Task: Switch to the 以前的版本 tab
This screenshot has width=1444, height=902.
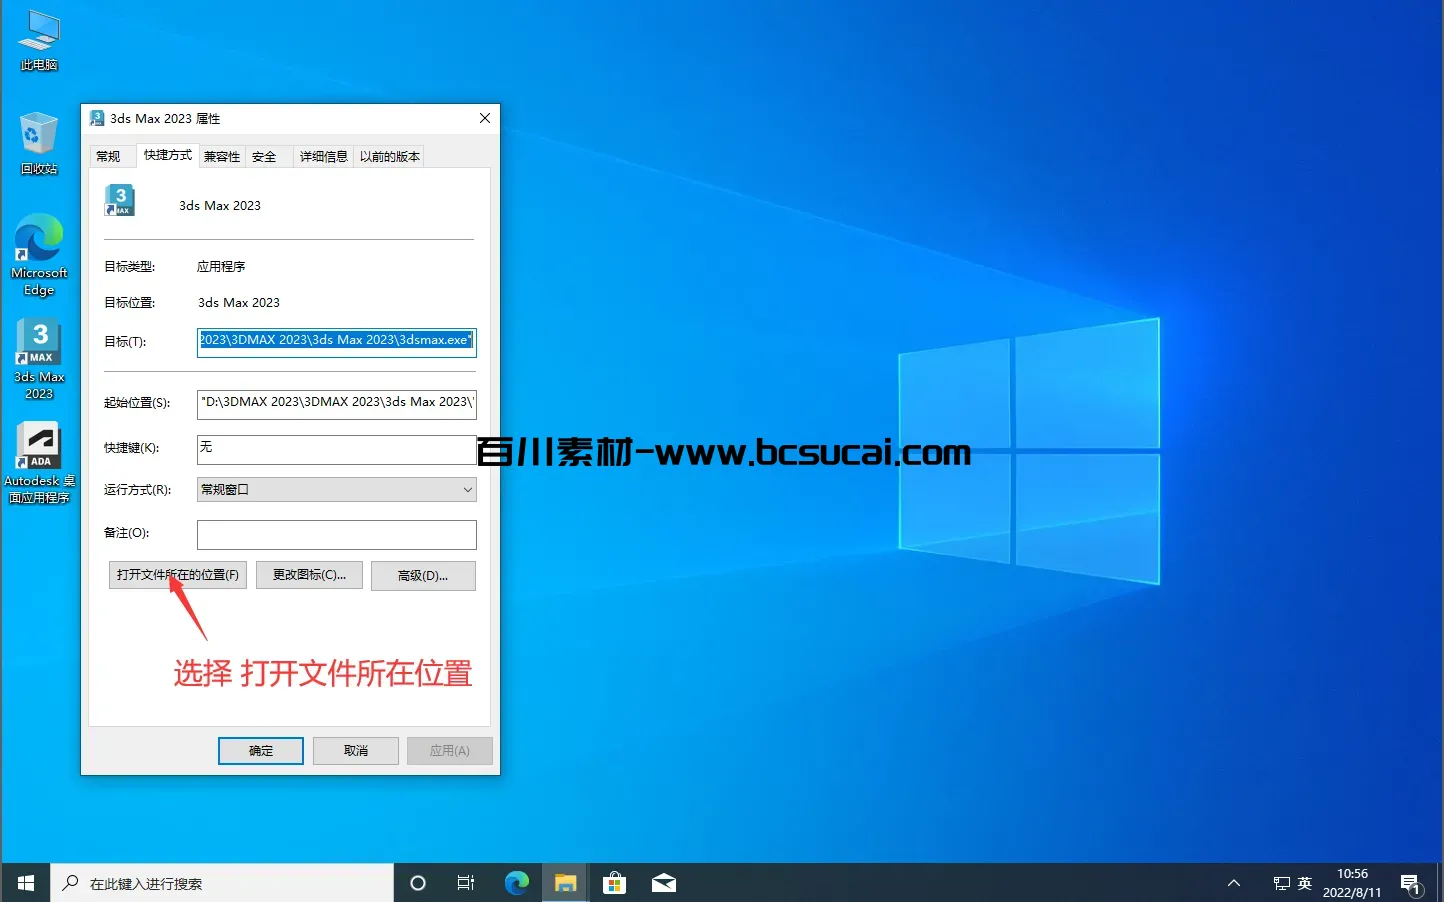Action: 390,156
